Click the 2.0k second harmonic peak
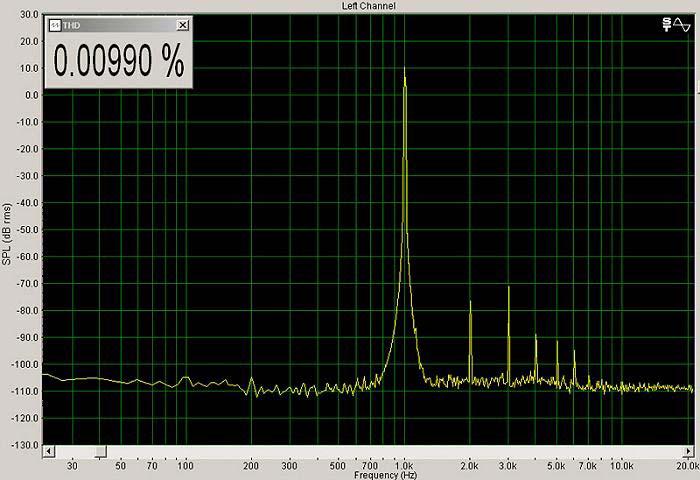The width and height of the screenshot is (700, 480). 470,302
